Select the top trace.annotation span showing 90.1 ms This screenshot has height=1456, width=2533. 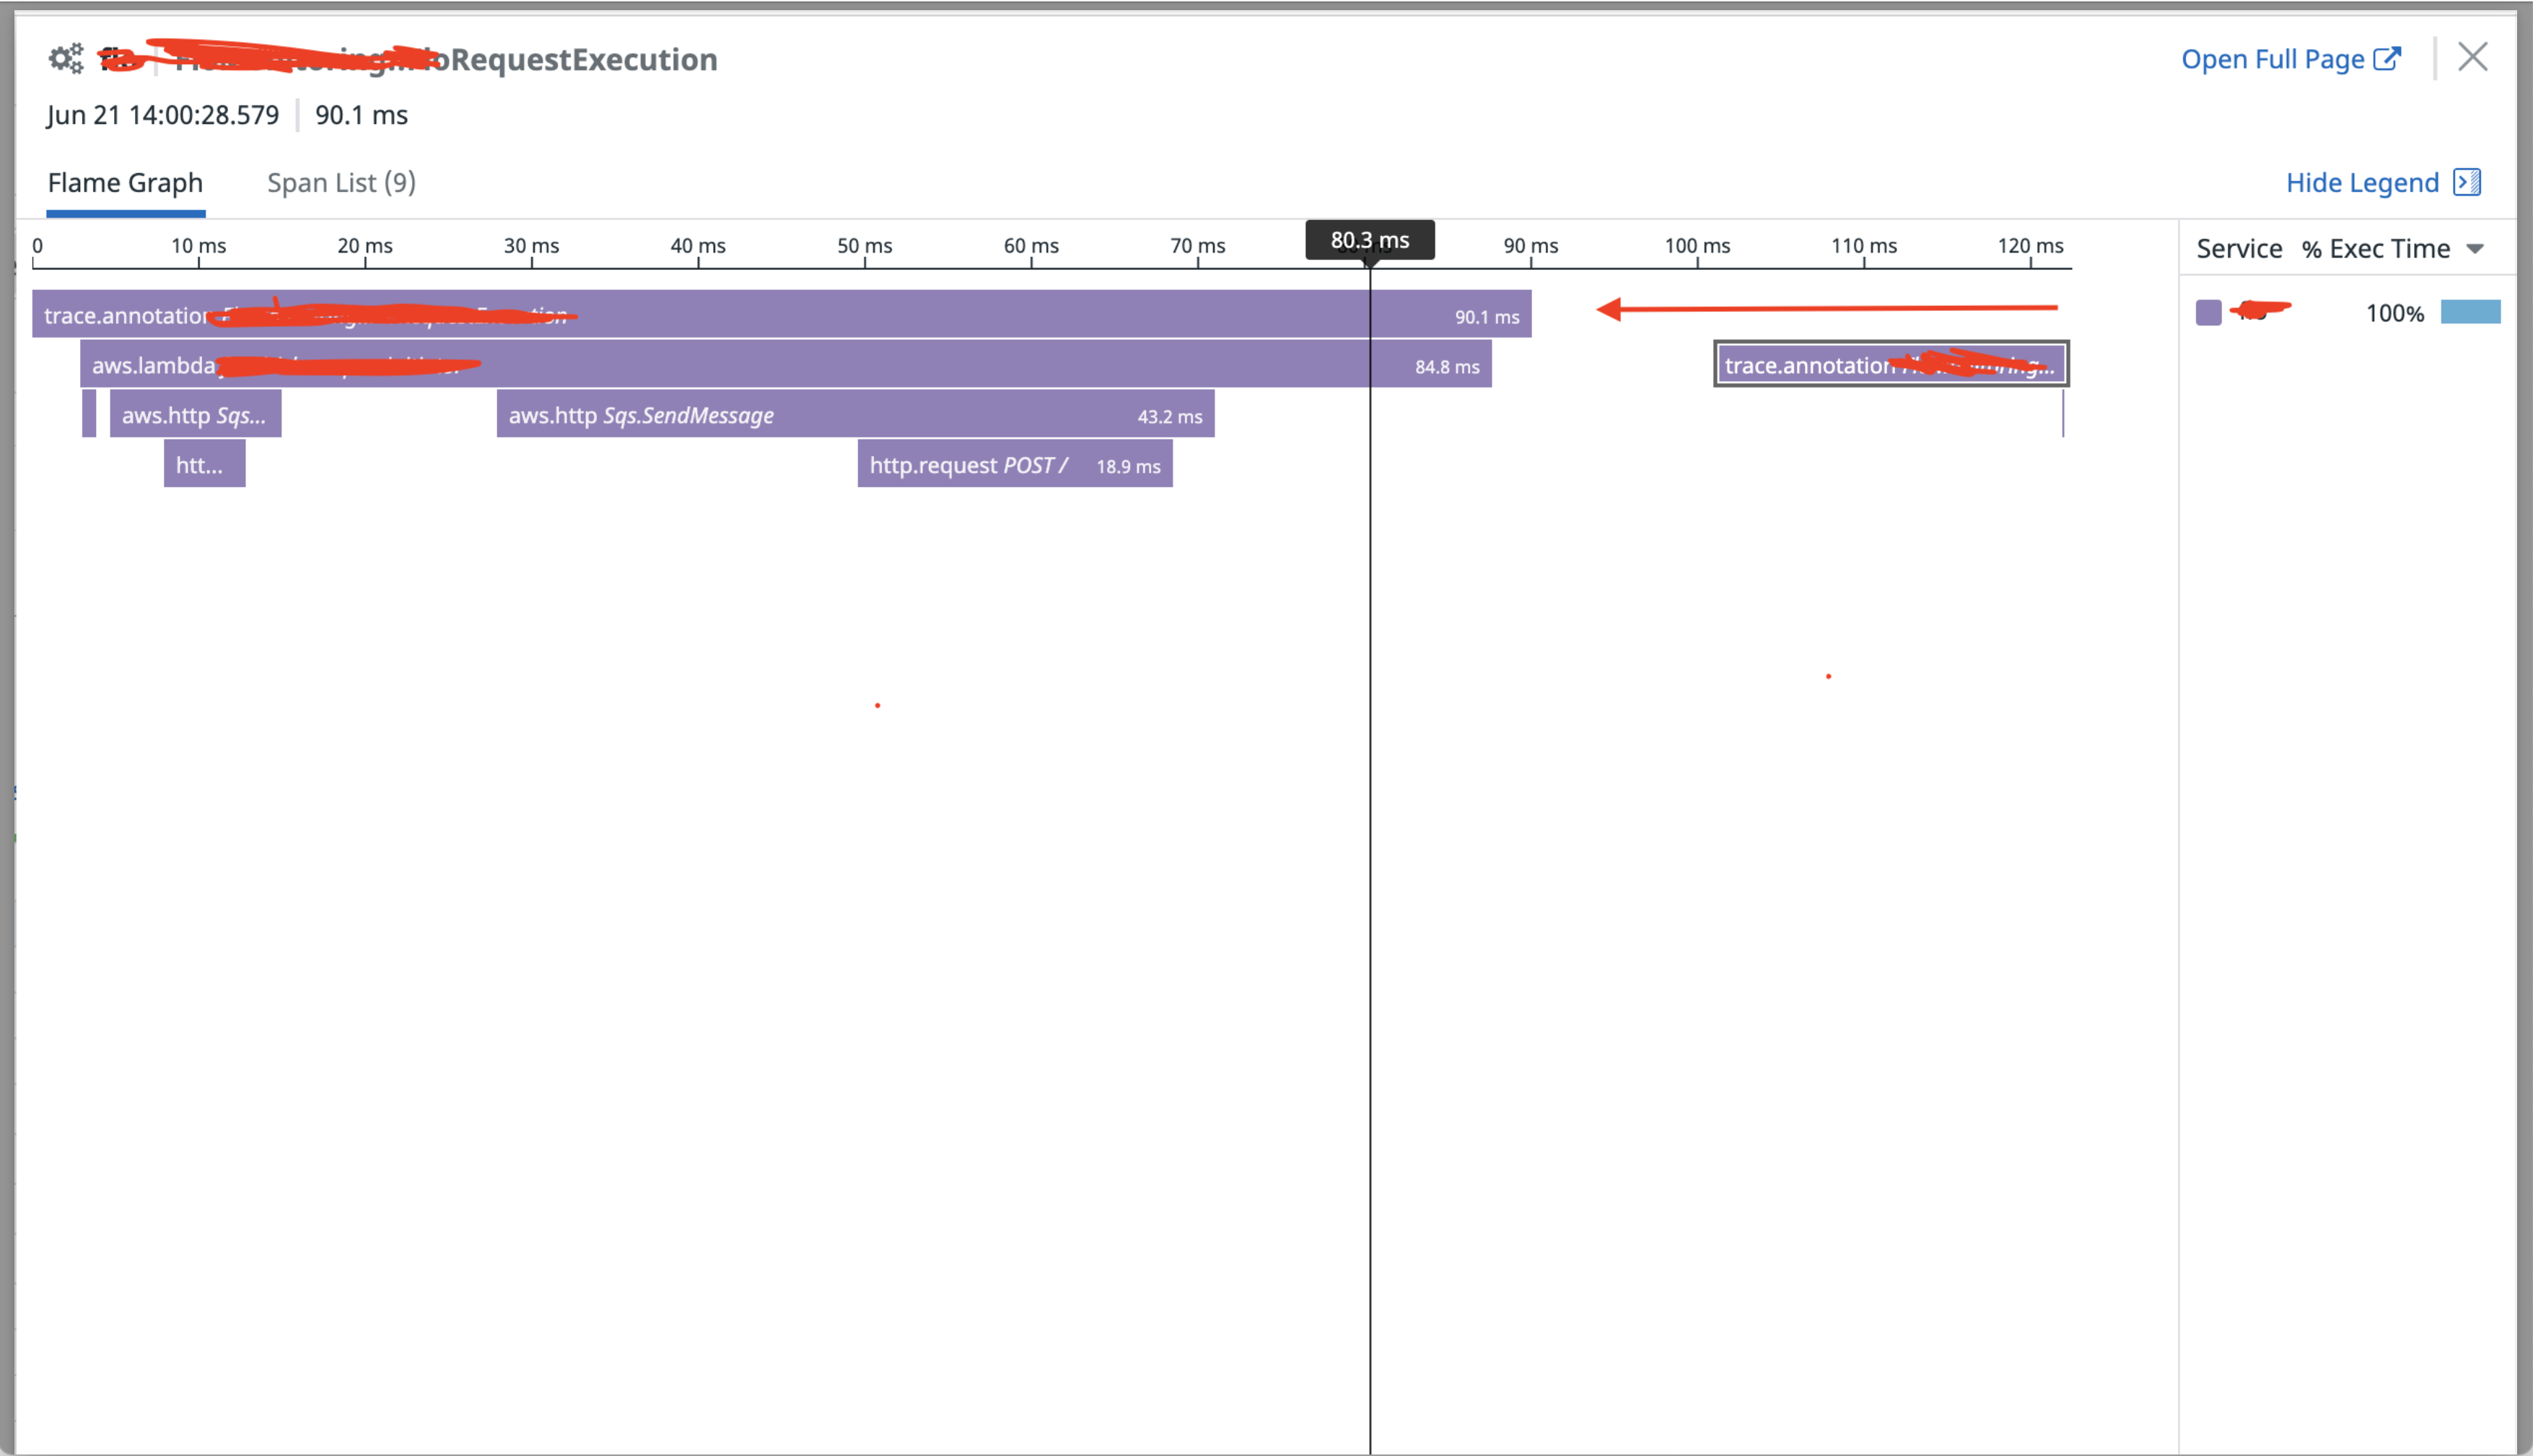(780, 314)
